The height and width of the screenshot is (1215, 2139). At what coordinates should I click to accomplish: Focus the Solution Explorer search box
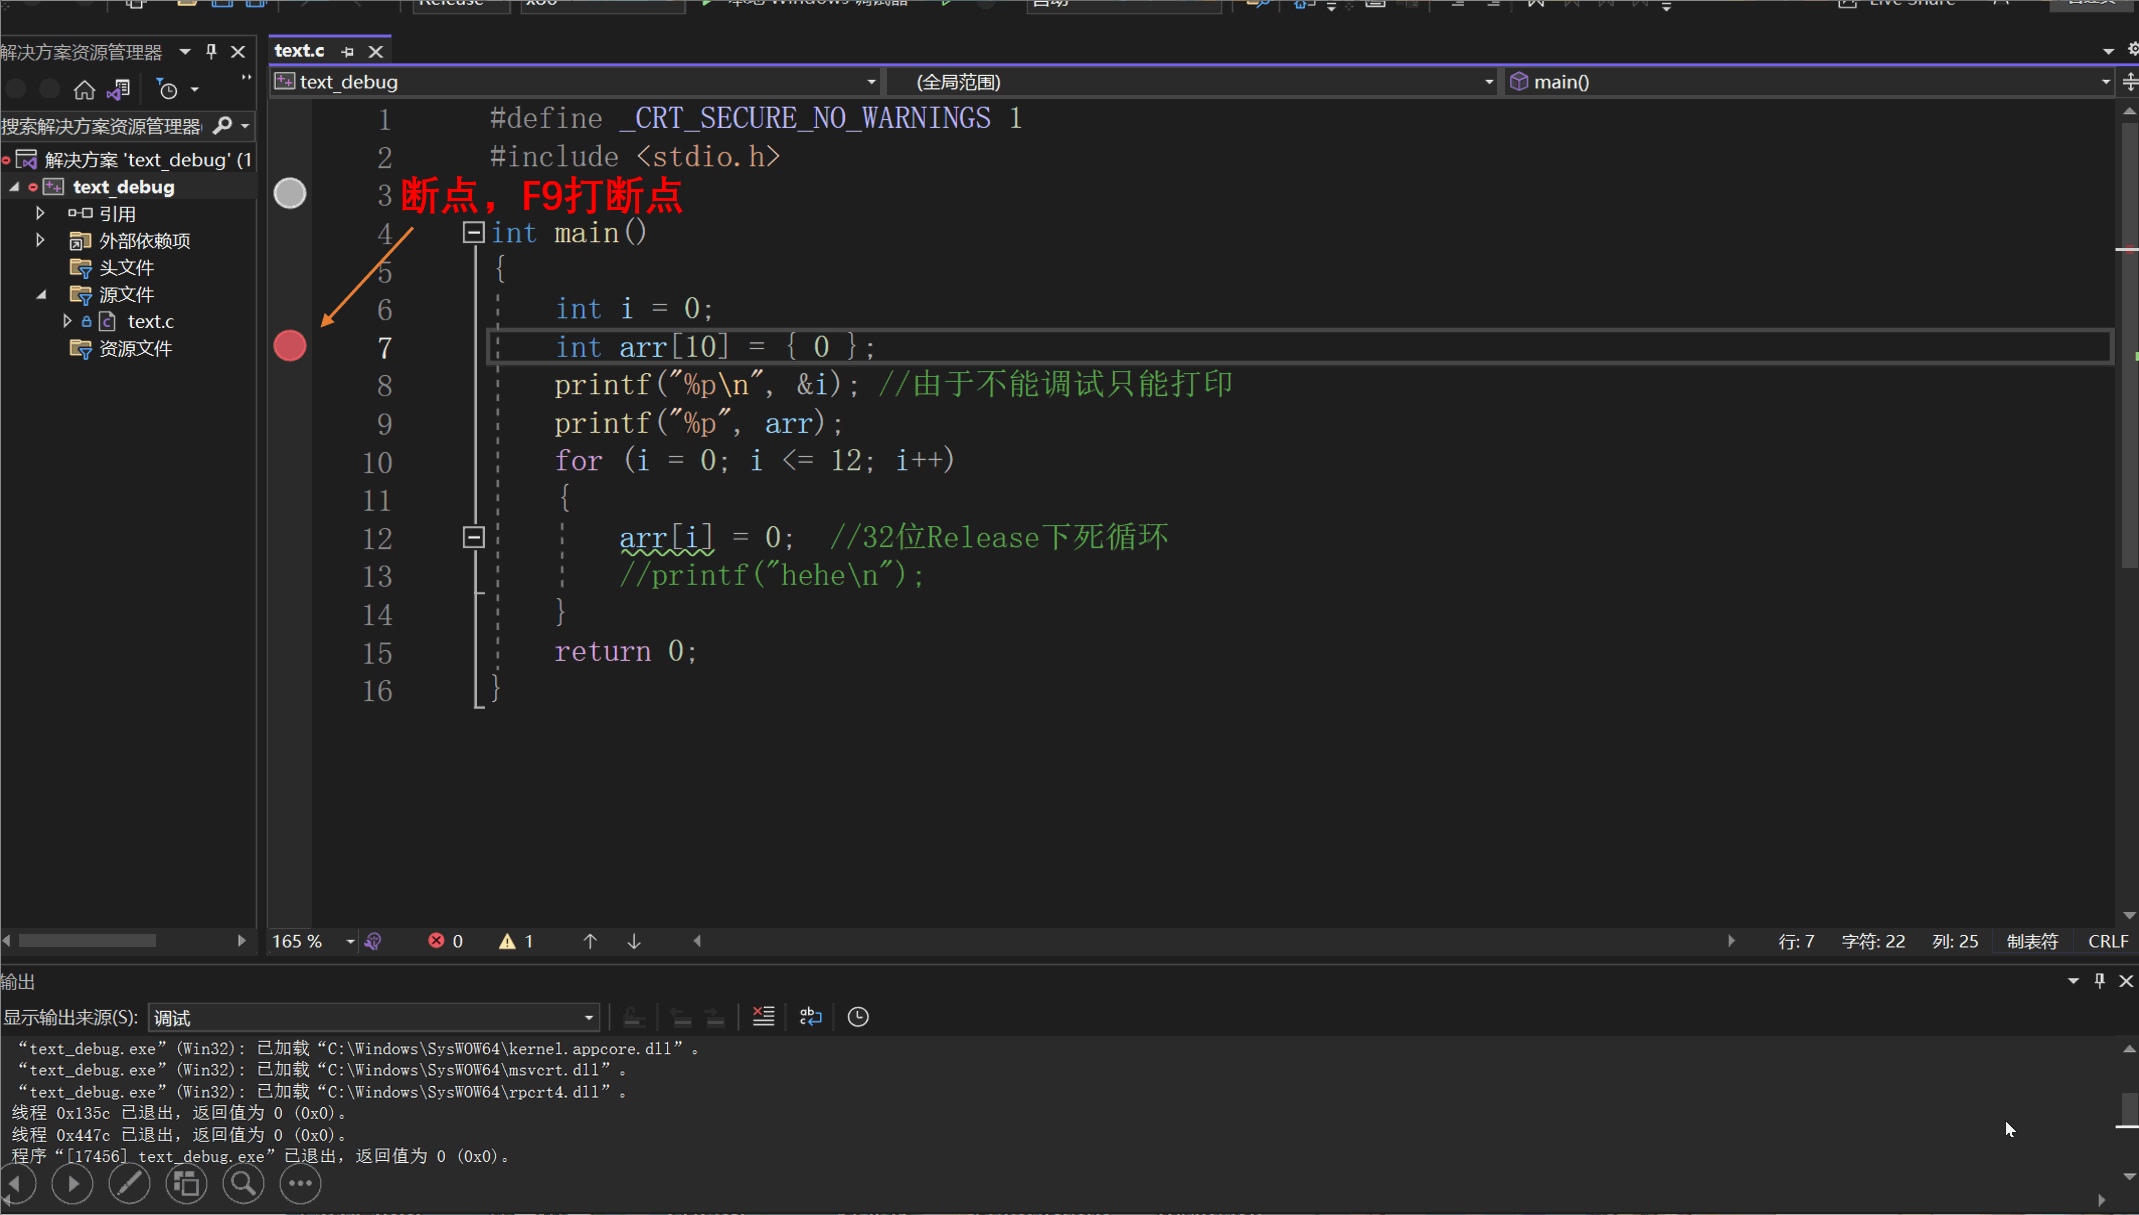pos(103,126)
